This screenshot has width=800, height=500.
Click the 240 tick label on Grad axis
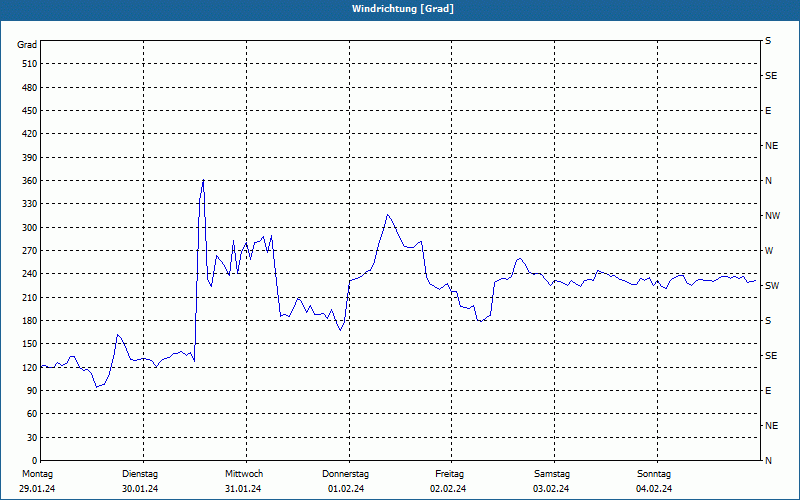tap(29, 274)
